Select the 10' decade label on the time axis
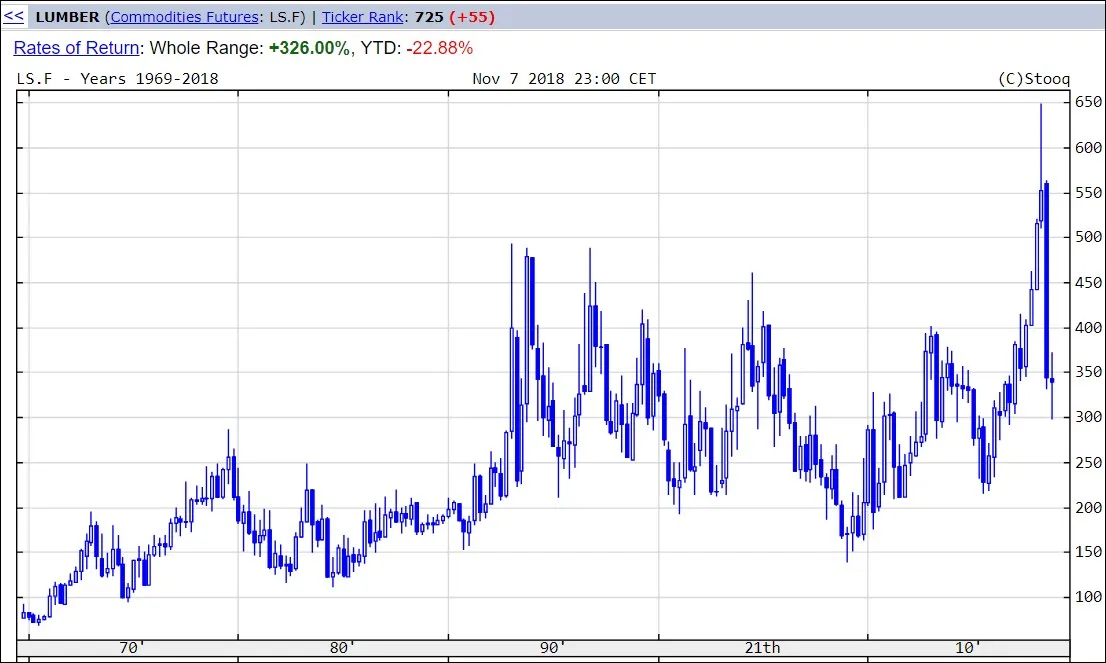The height and width of the screenshot is (663, 1106). tap(968, 647)
